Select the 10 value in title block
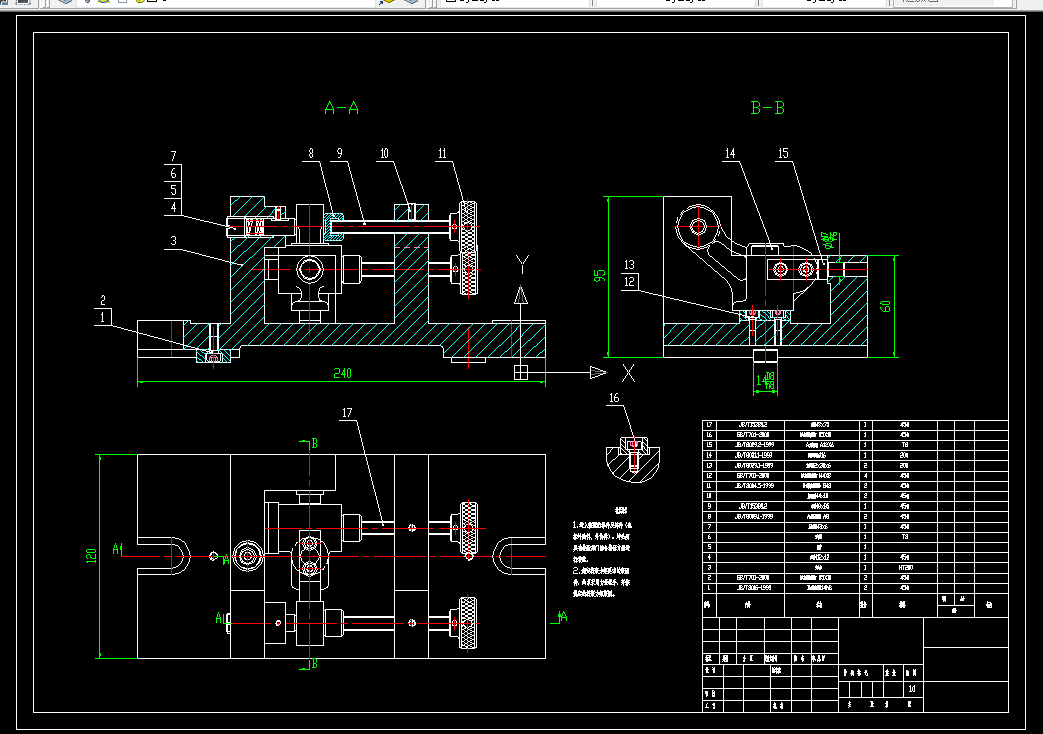1043x734 pixels. (911, 689)
